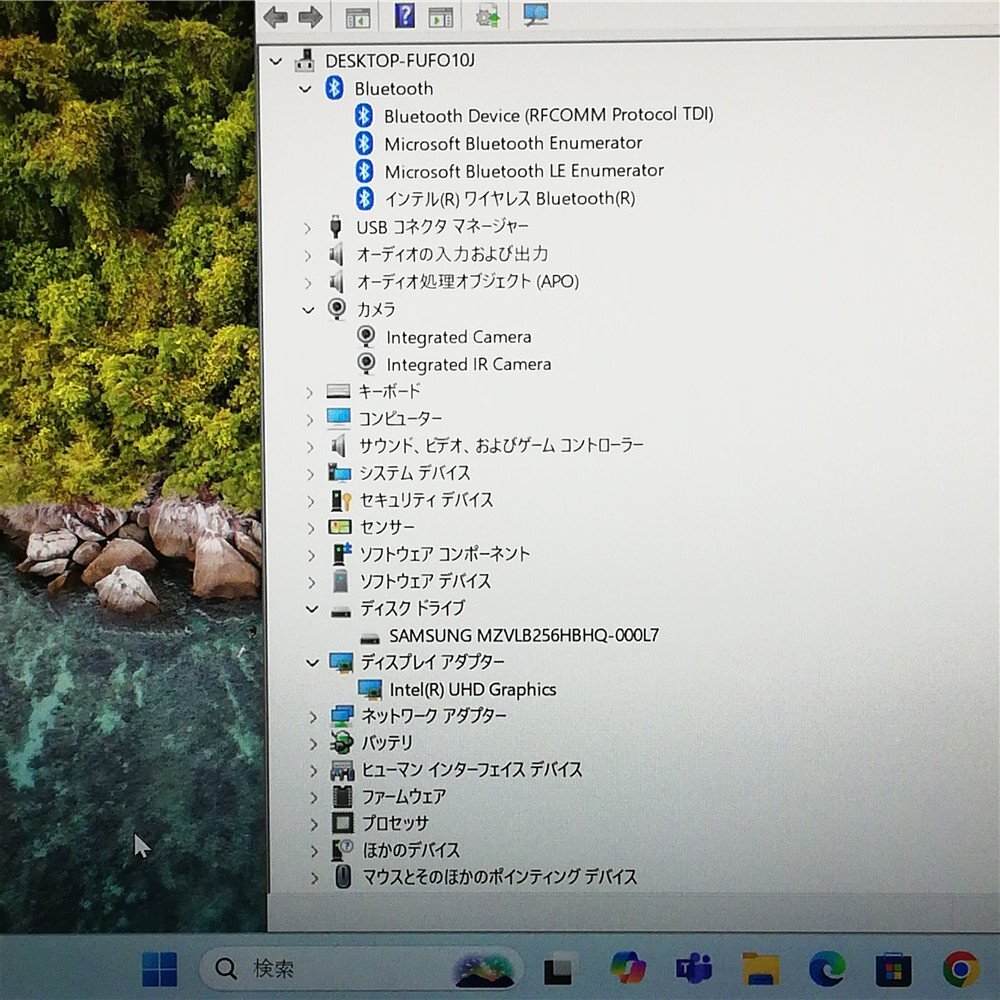Screen dimensions: 1000x1000
Task: Expand オーディオ処理オブジェクト (APO) category
Action: pyautogui.click(x=309, y=283)
